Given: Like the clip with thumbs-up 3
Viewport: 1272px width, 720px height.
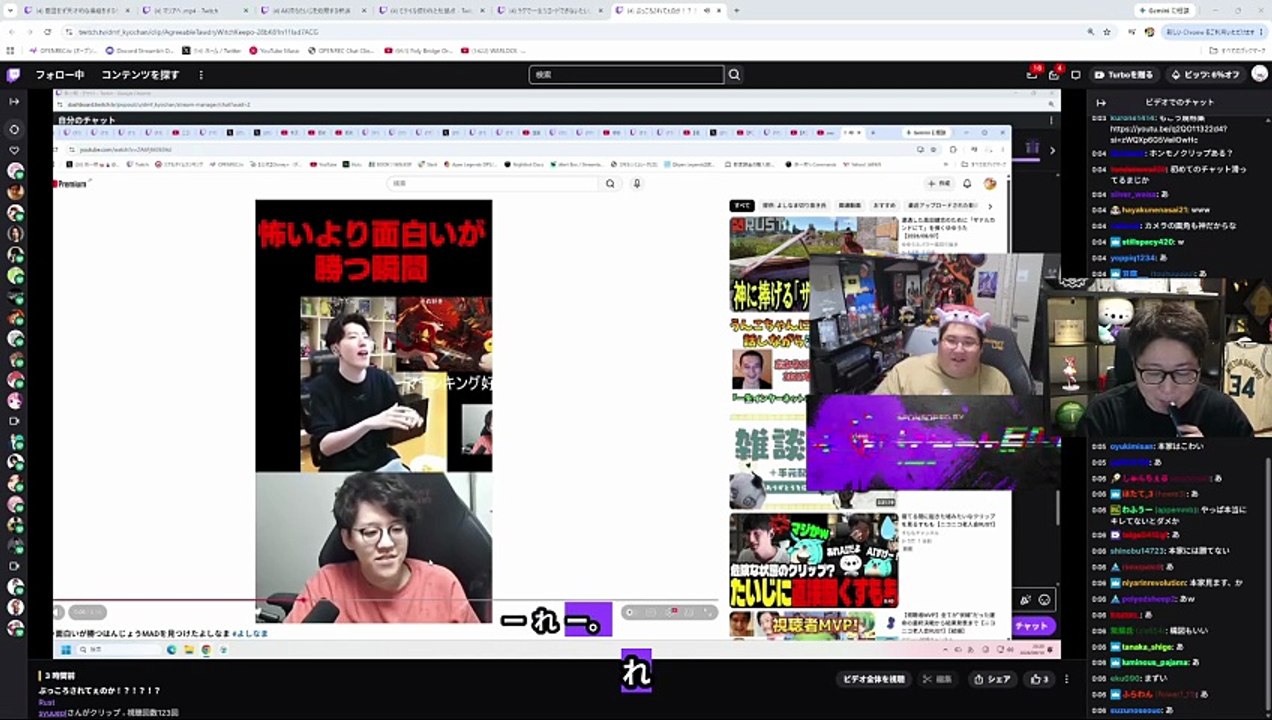Looking at the screenshot, I should tap(1040, 679).
